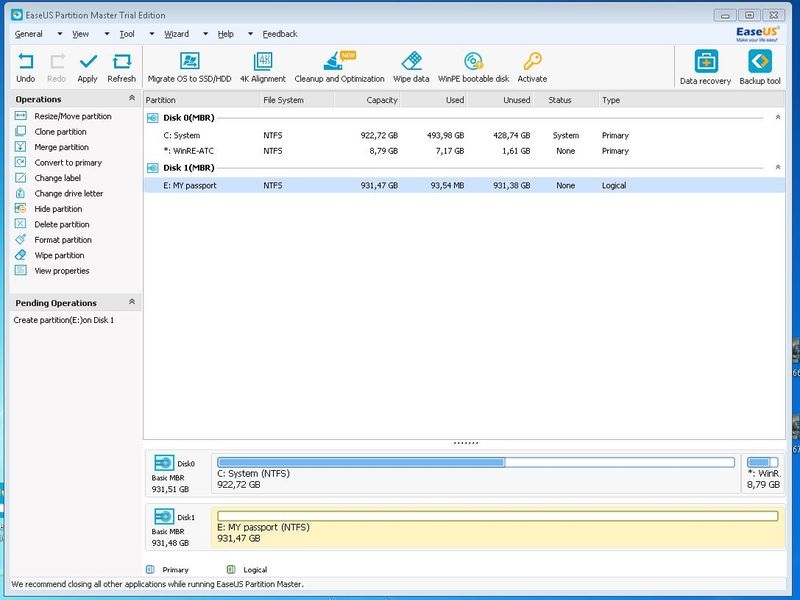This screenshot has height=600, width=800.
Task: Collapse the Disk 0(MBR) group
Action: (x=778, y=117)
